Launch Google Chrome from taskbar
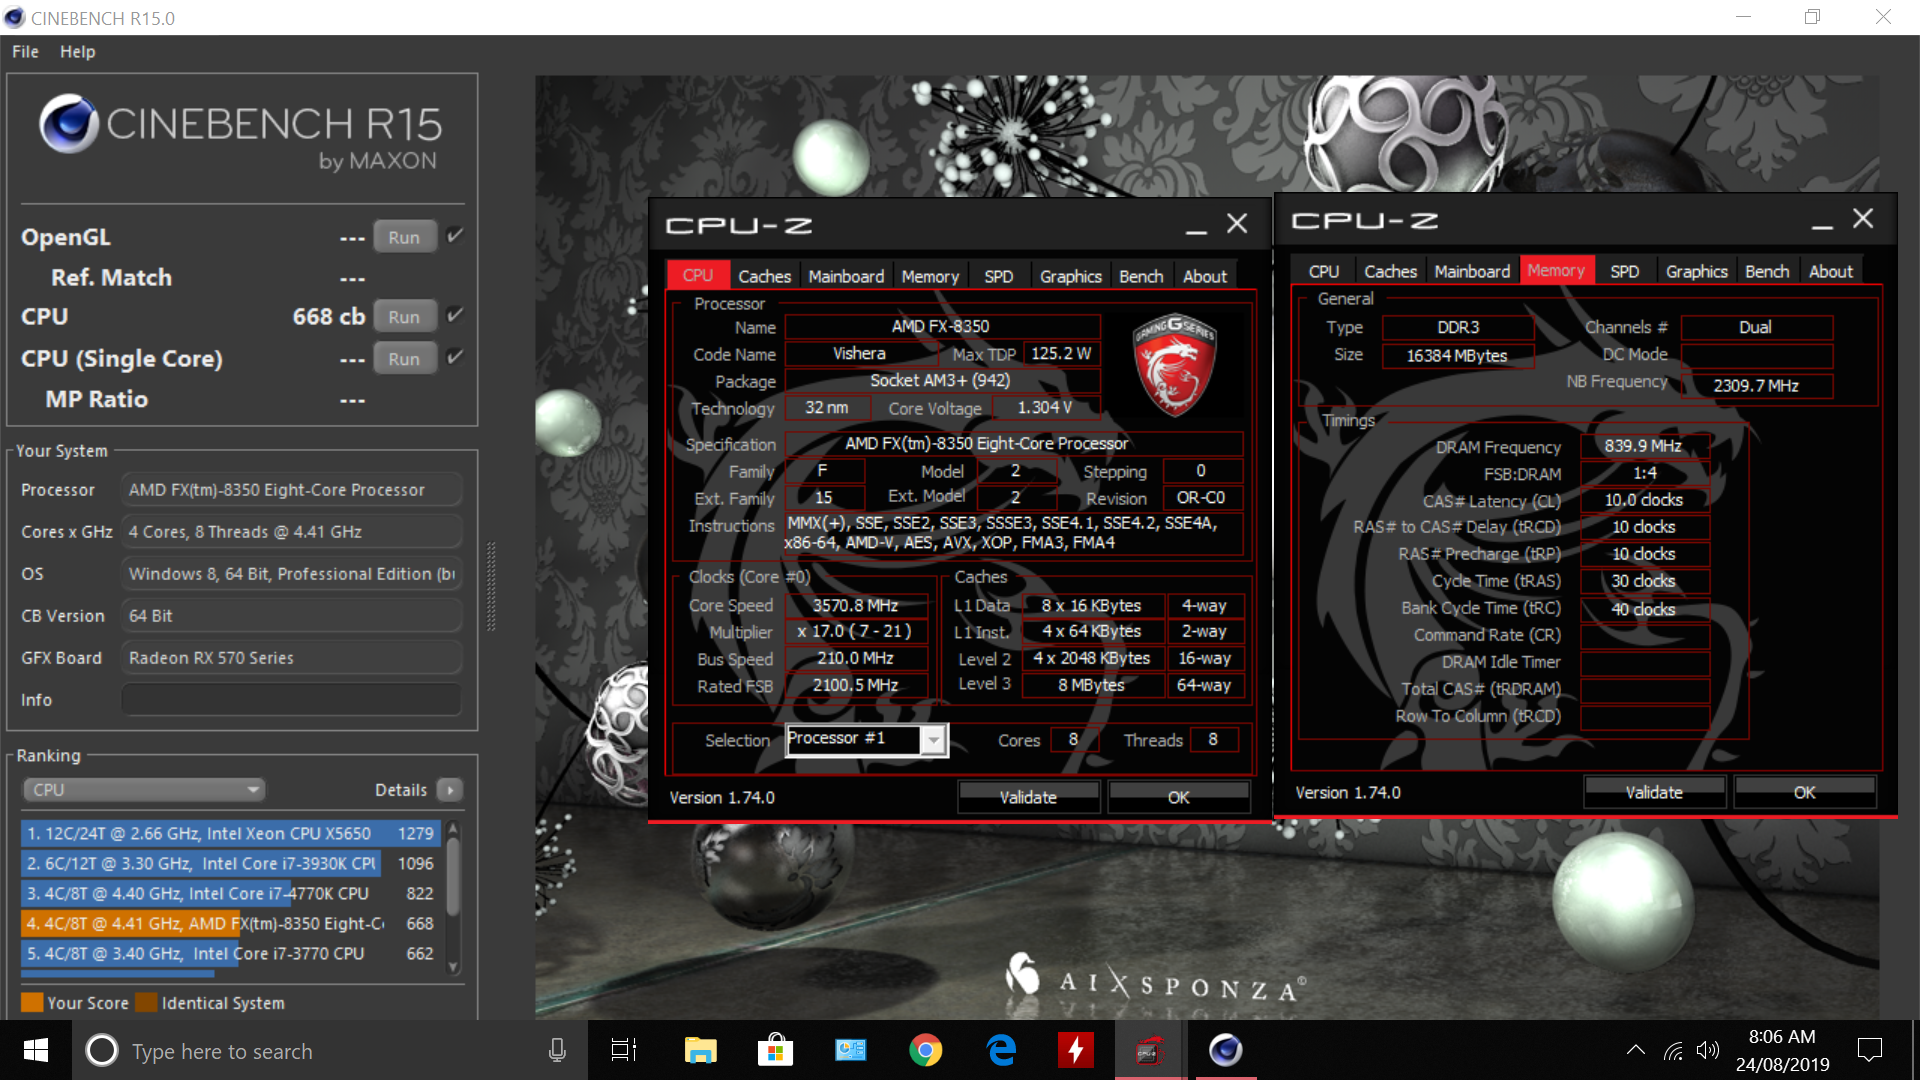 [x=925, y=1050]
